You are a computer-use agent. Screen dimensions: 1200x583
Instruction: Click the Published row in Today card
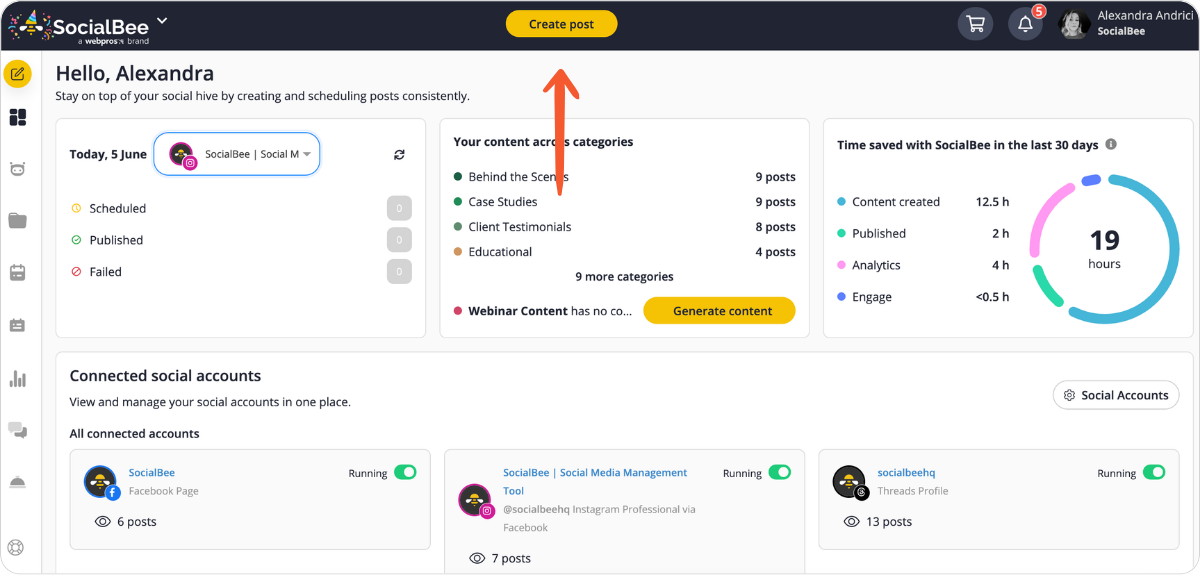pyautogui.click(x=241, y=240)
